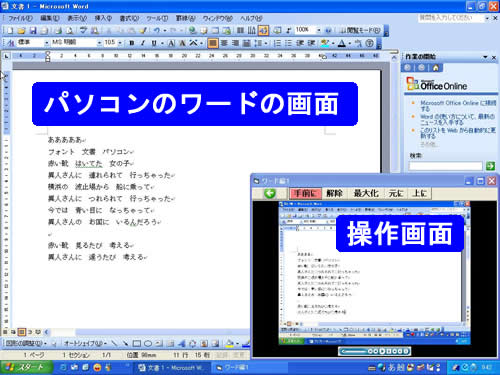Click the Format Painter brush icon

(x=143, y=31)
